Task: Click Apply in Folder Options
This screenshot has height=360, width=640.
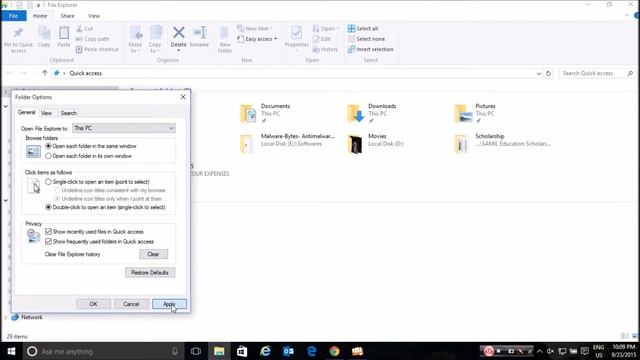Action: pos(169,304)
